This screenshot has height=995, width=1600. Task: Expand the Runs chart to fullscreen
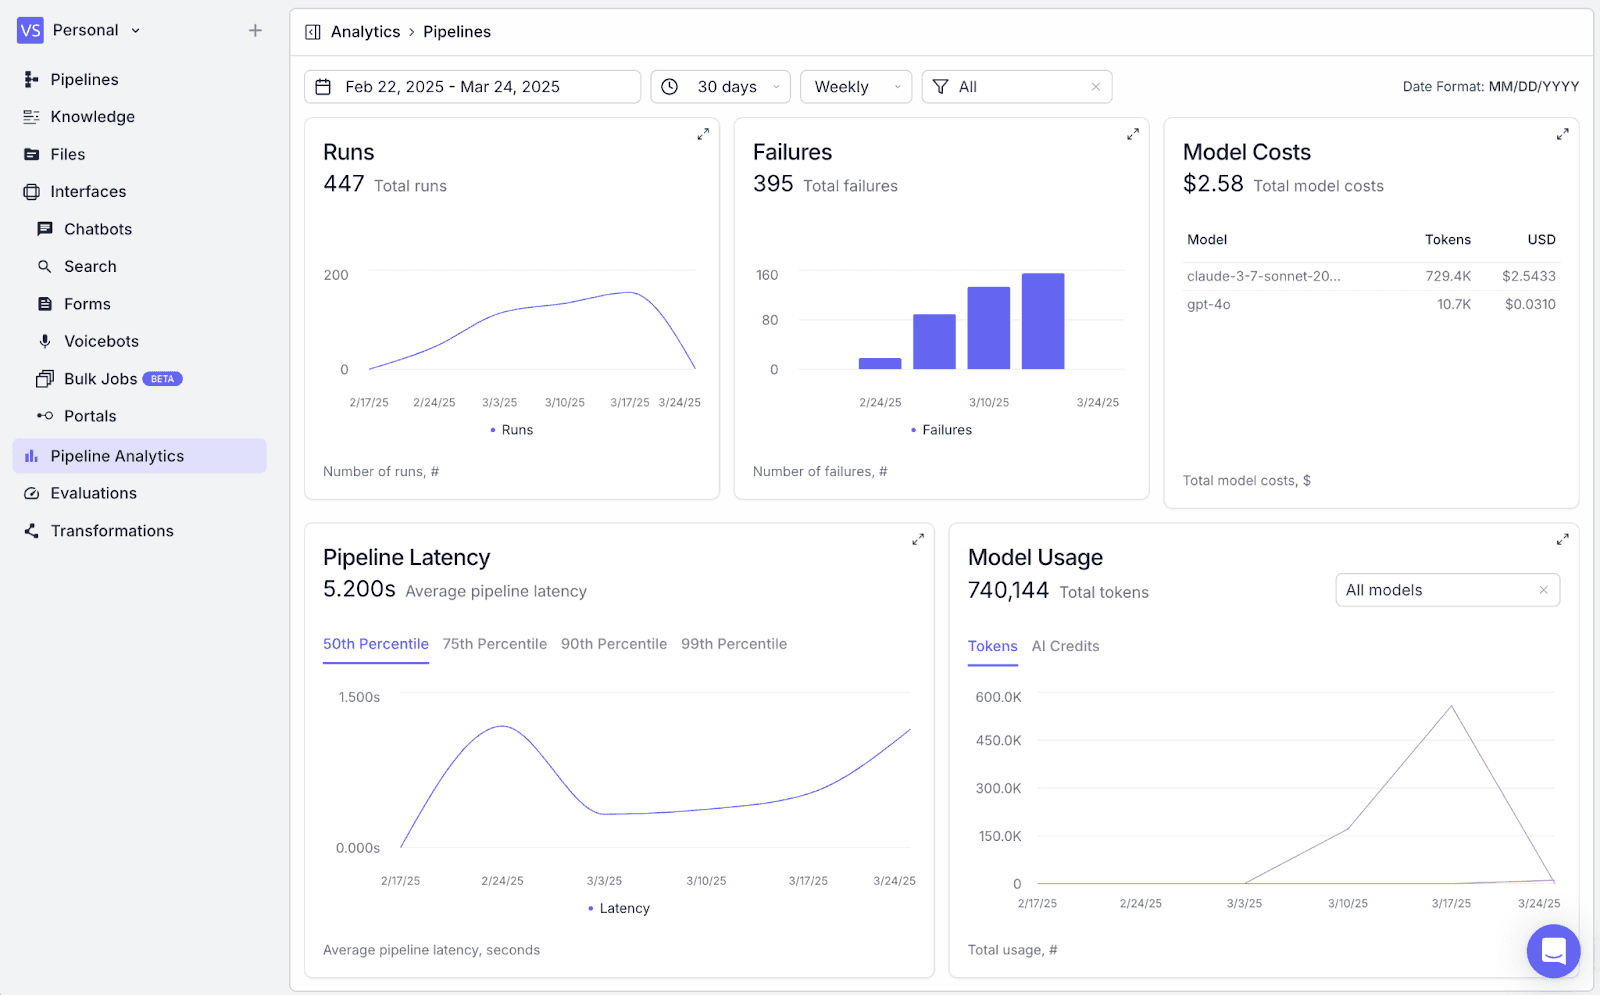coord(703,134)
